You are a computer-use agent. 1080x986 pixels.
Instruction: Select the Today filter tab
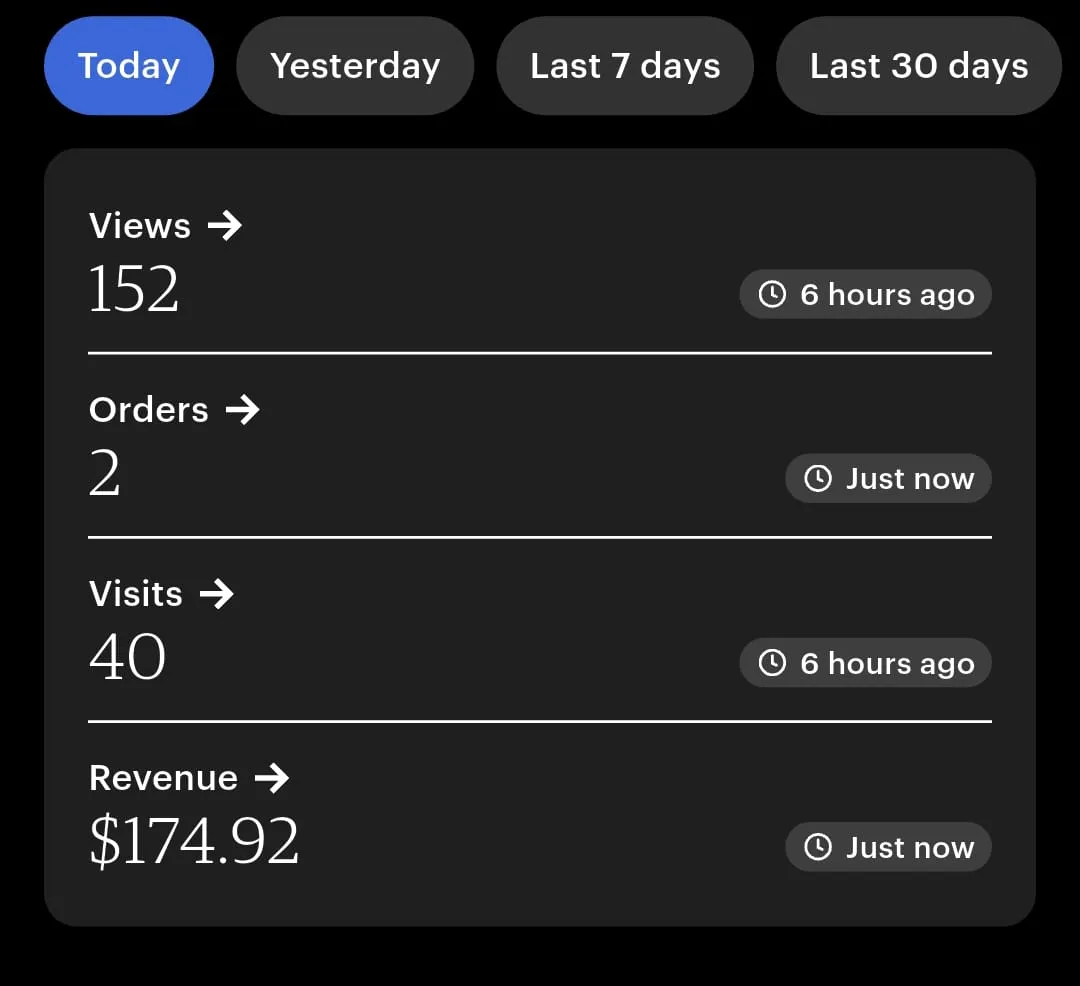129,66
